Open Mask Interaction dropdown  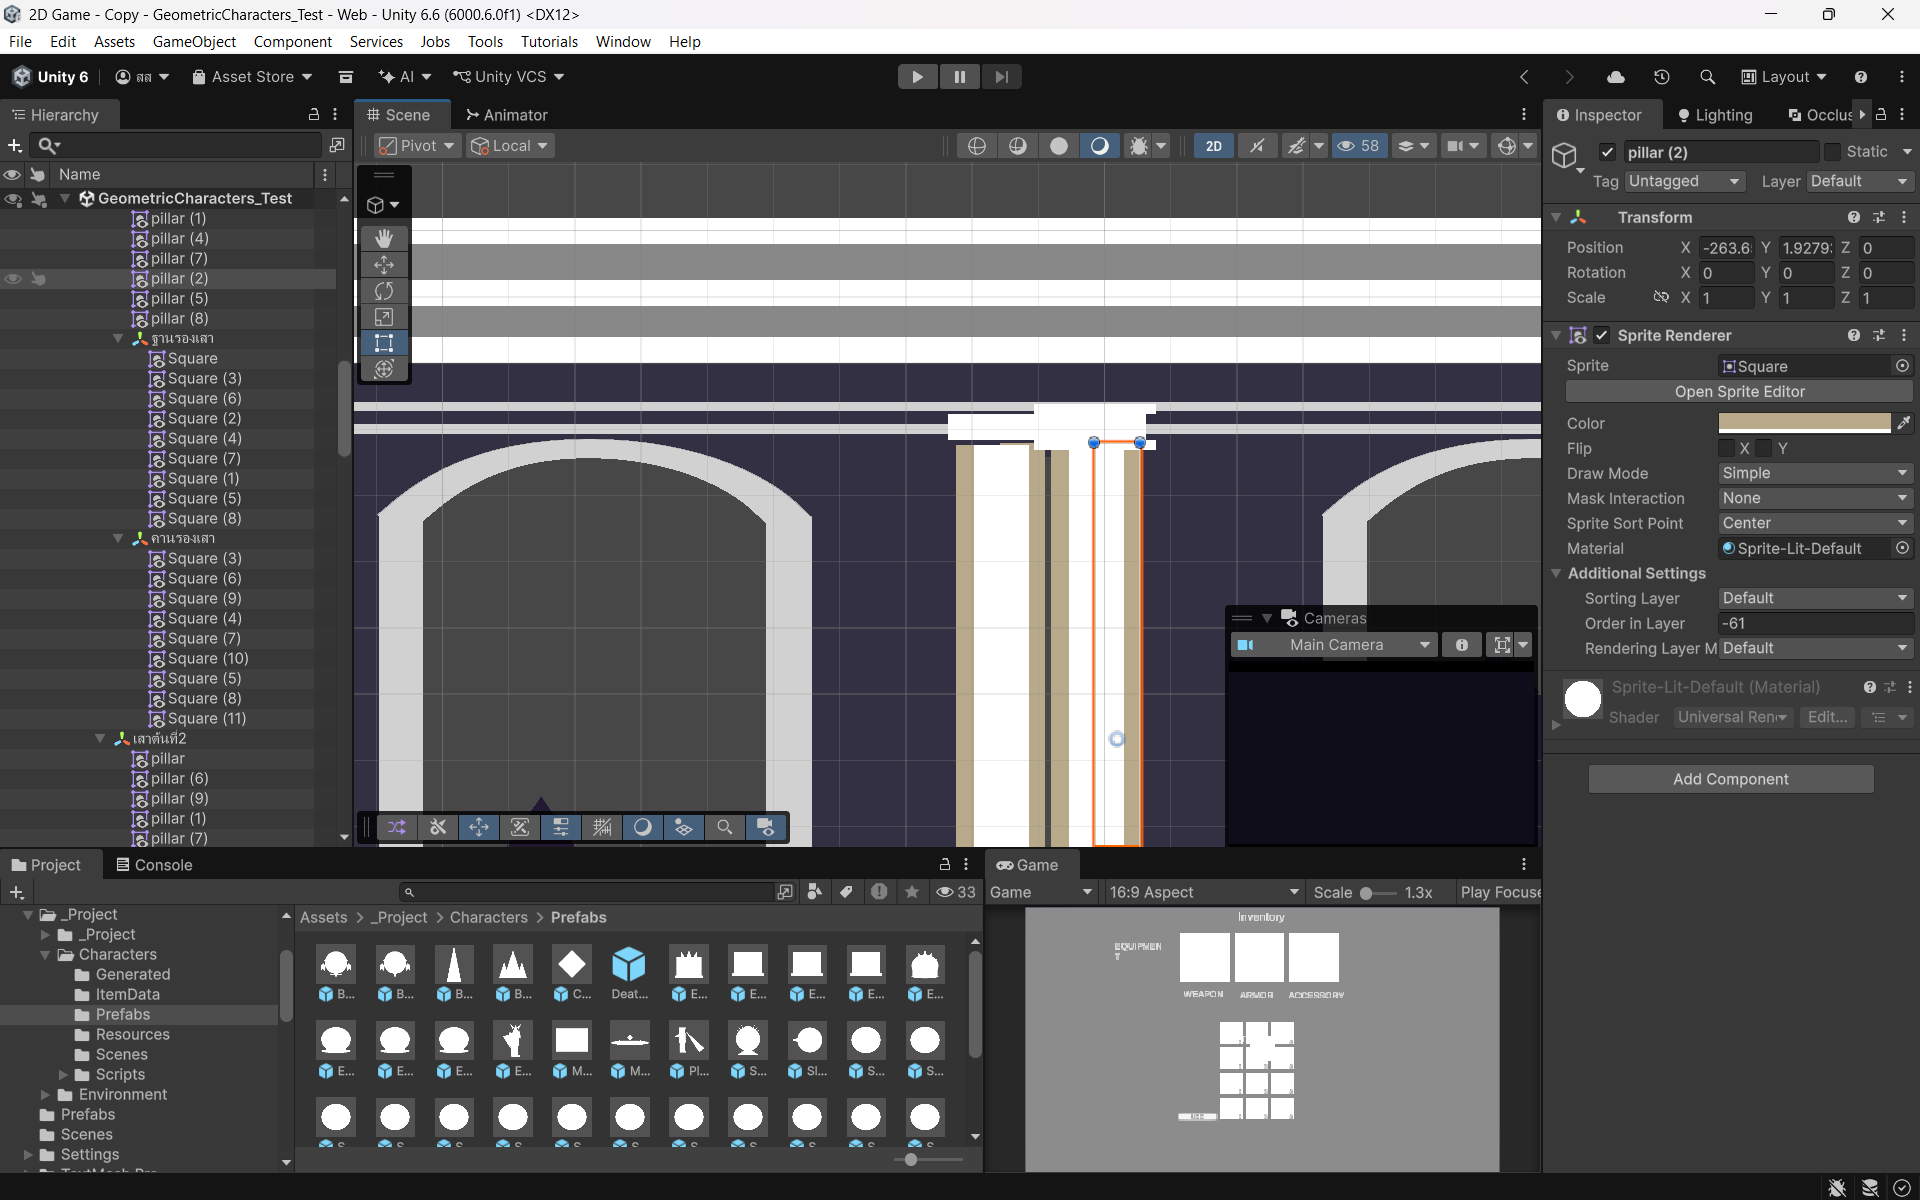(1815, 498)
